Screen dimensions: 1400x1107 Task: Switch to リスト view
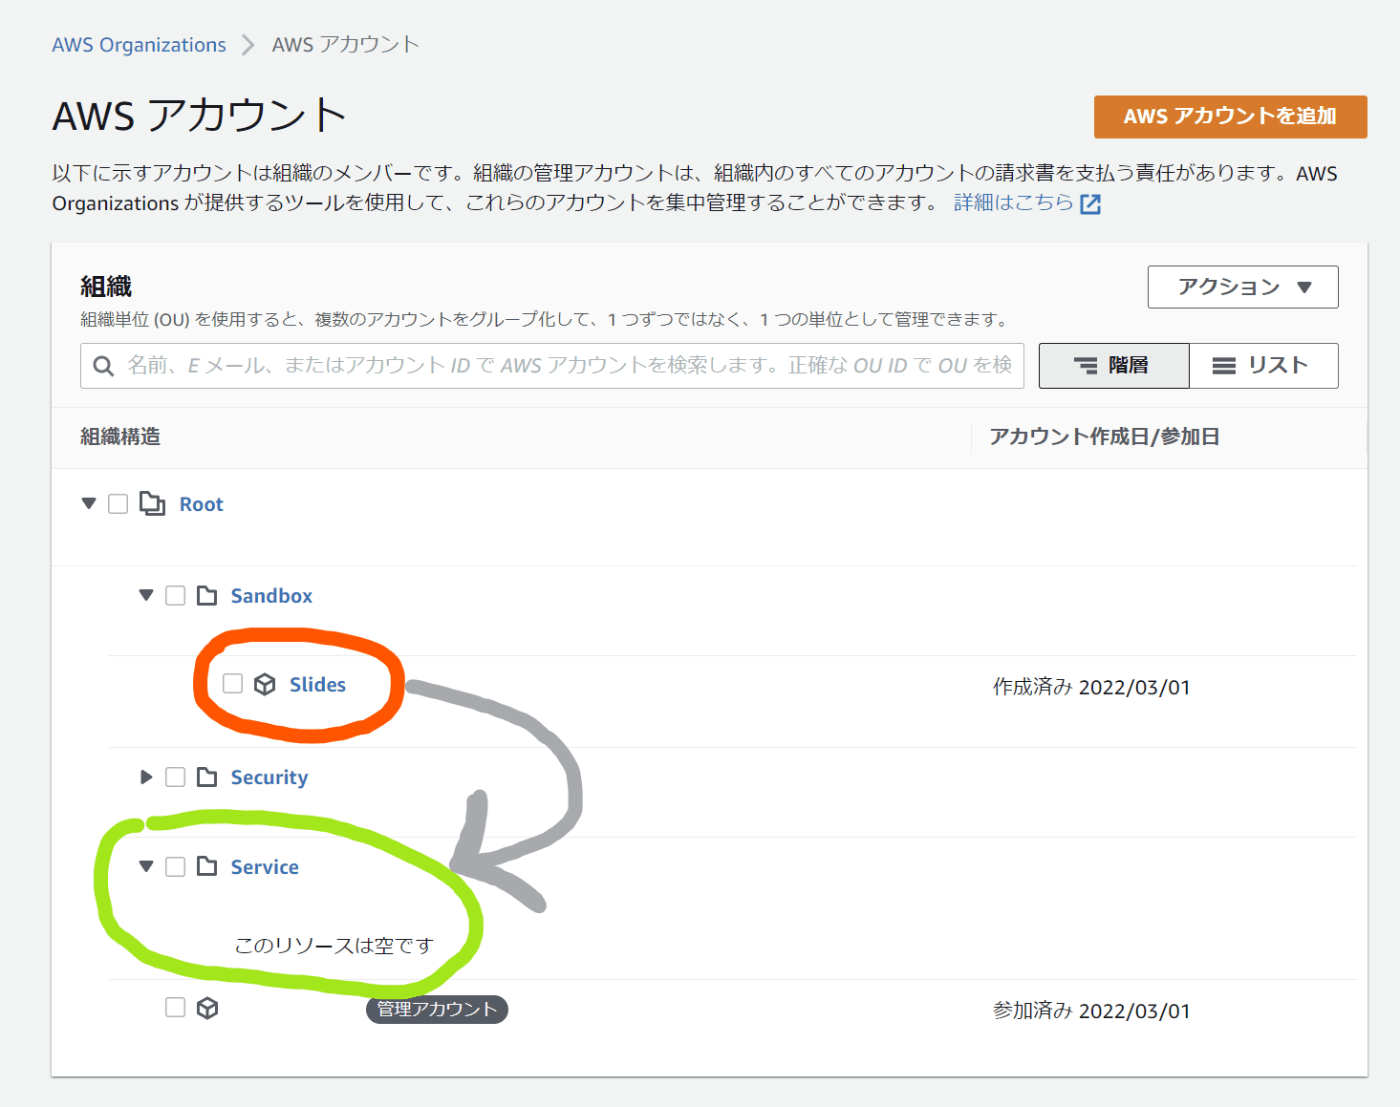tap(1264, 366)
